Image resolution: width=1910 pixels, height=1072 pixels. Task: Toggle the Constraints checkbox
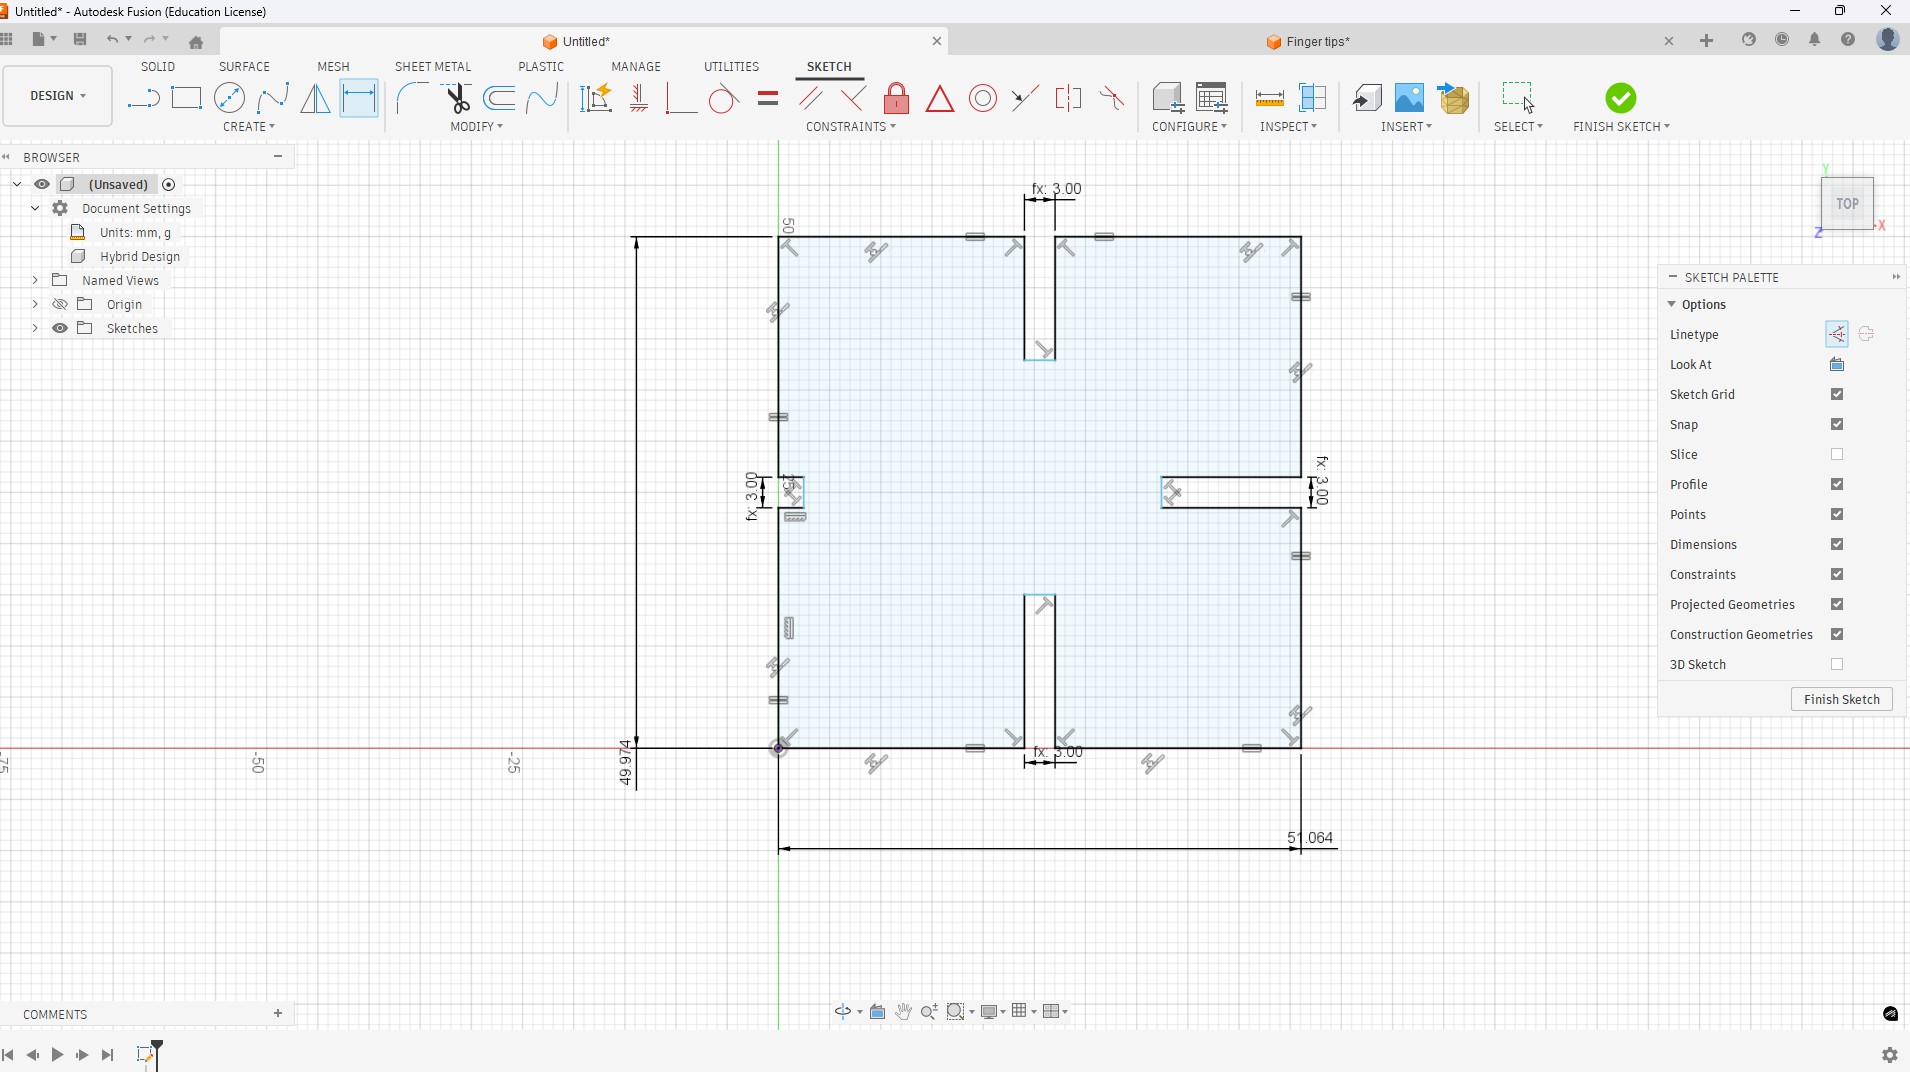1837,575
